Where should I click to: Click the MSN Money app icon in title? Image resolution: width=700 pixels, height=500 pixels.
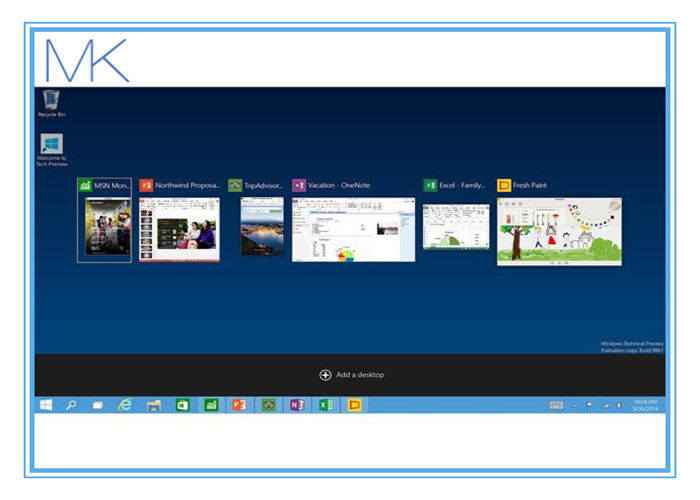(x=85, y=185)
